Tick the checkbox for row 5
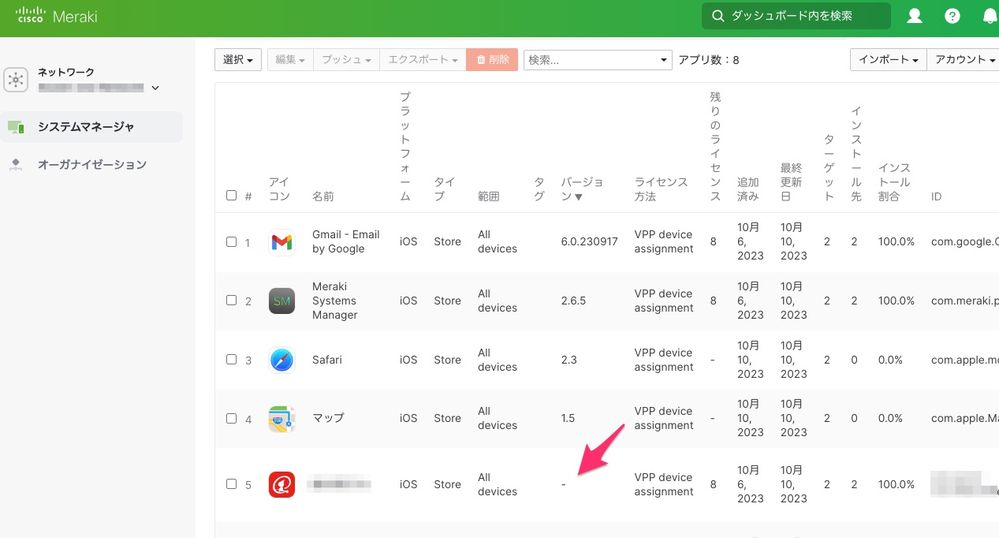Viewport: 999px width, 538px height. click(x=231, y=484)
